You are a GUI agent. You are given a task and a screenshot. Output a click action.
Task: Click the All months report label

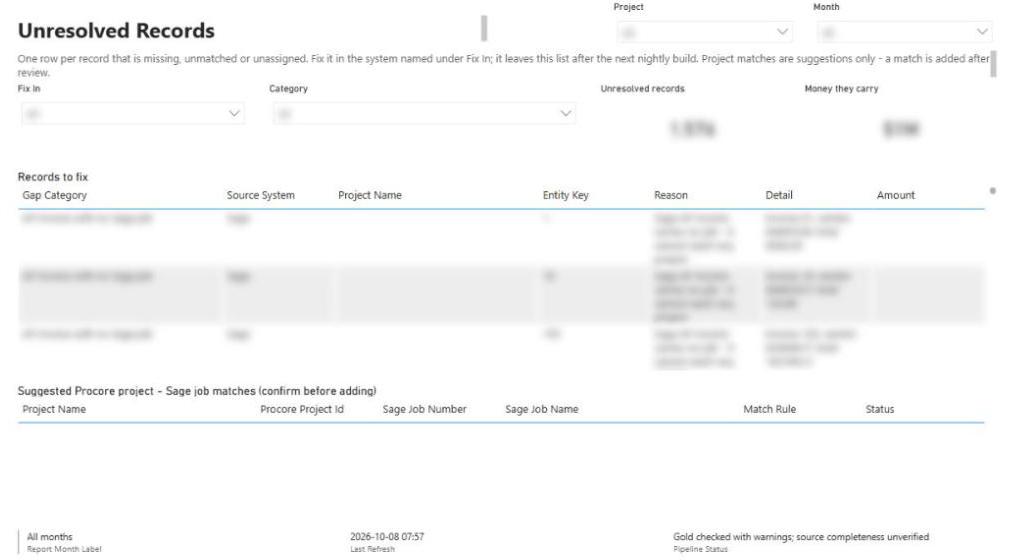coord(50,537)
